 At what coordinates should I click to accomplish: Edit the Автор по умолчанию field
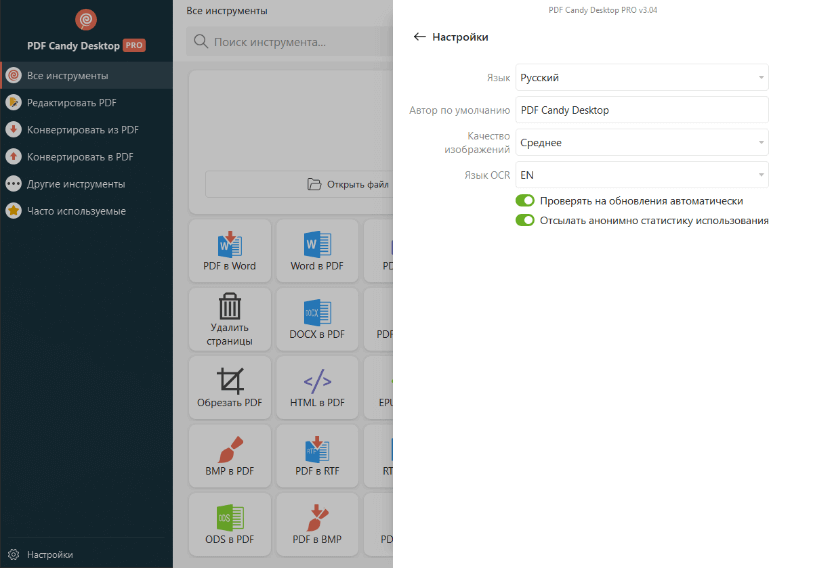642,110
